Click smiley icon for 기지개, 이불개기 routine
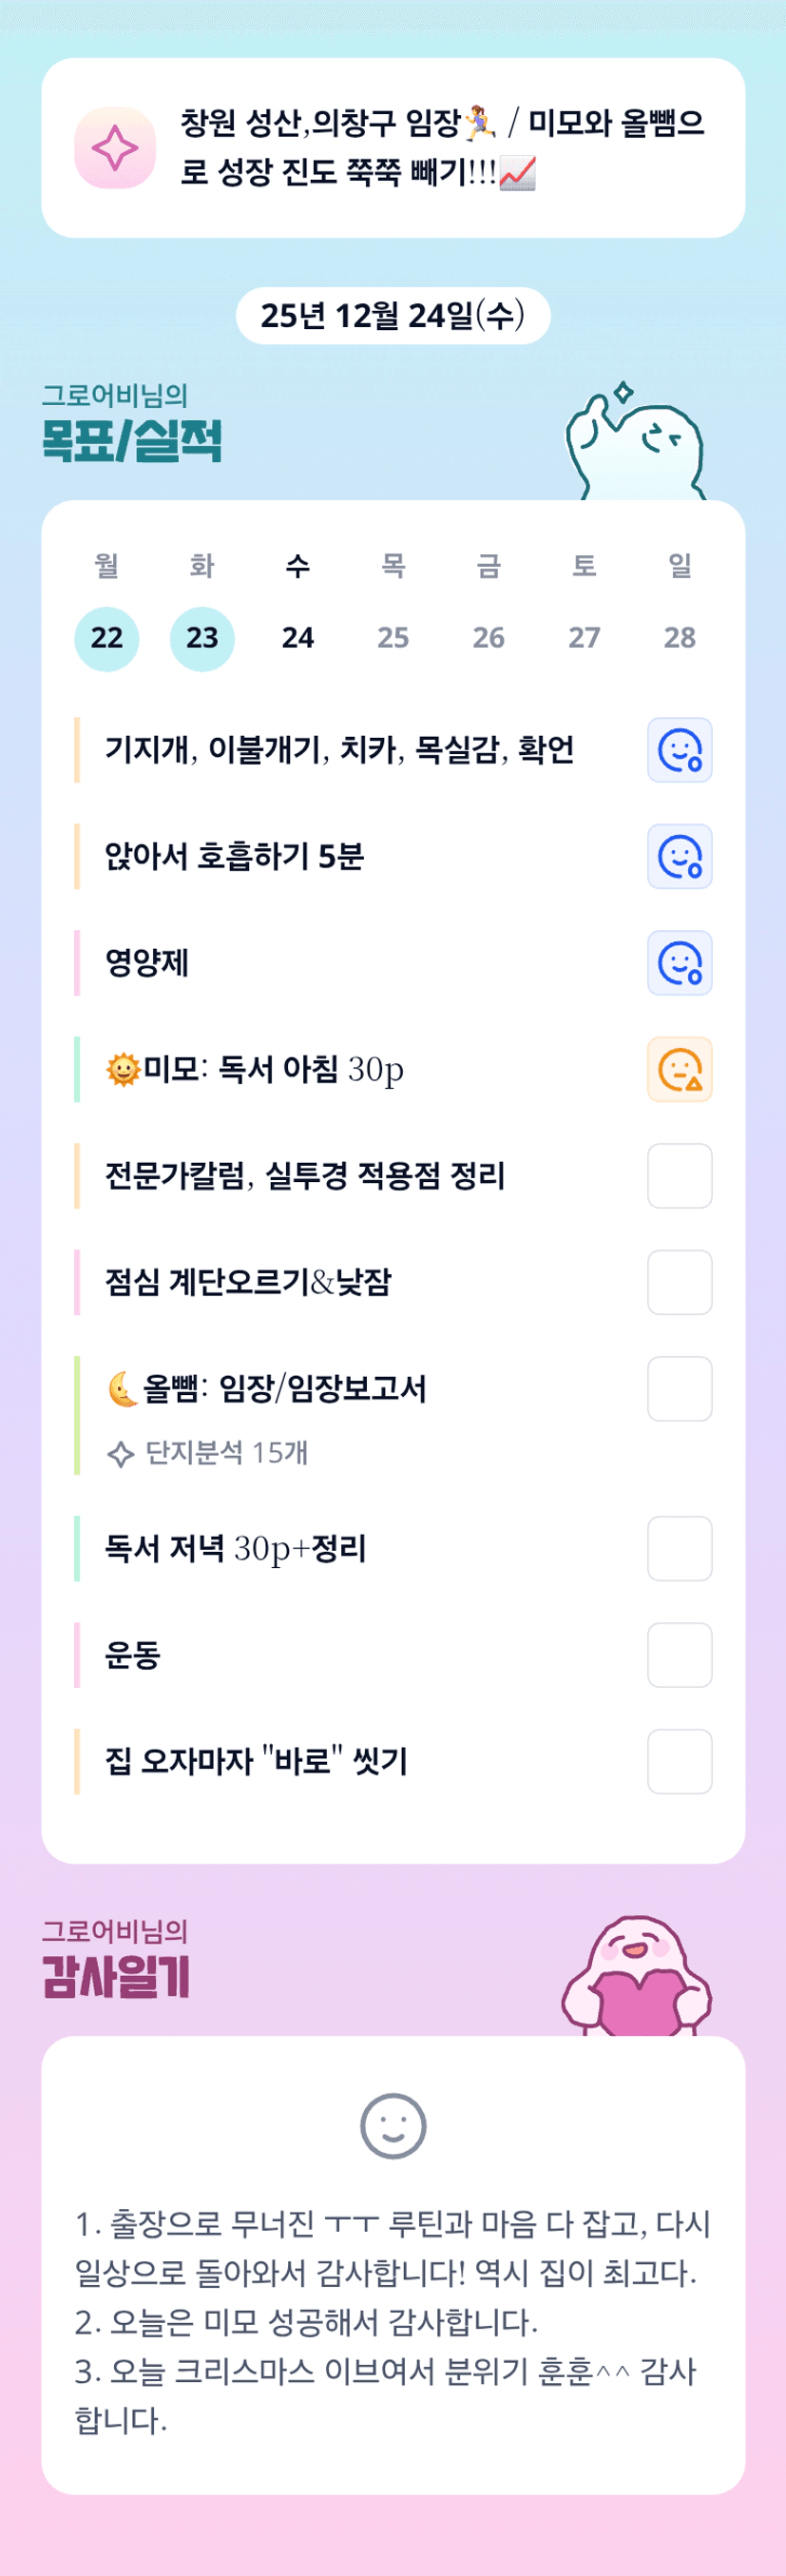This screenshot has height=2576, width=786. tap(679, 750)
